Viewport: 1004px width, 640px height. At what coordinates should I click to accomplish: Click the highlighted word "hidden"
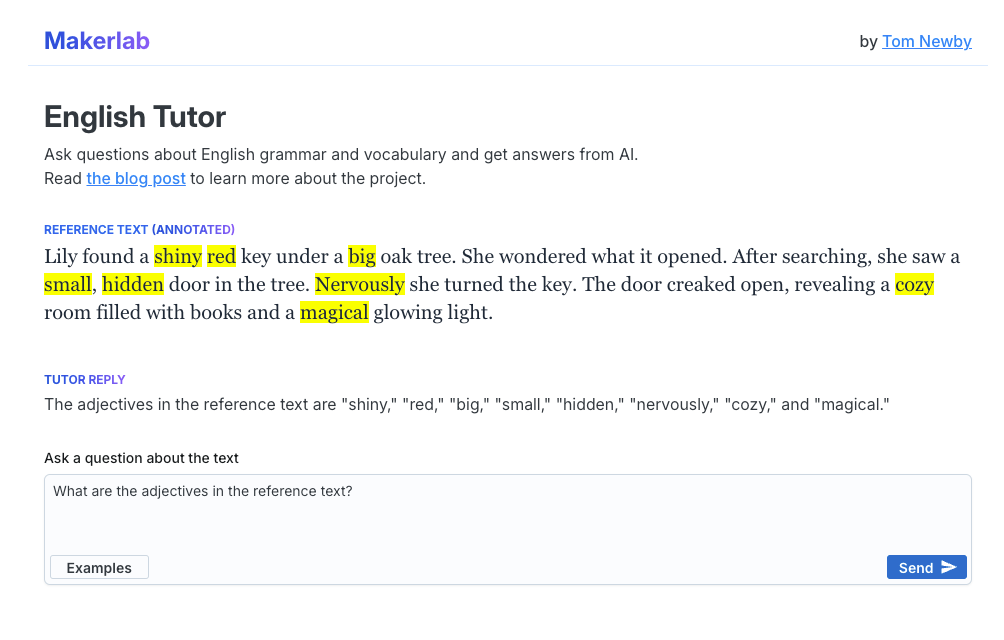point(133,285)
